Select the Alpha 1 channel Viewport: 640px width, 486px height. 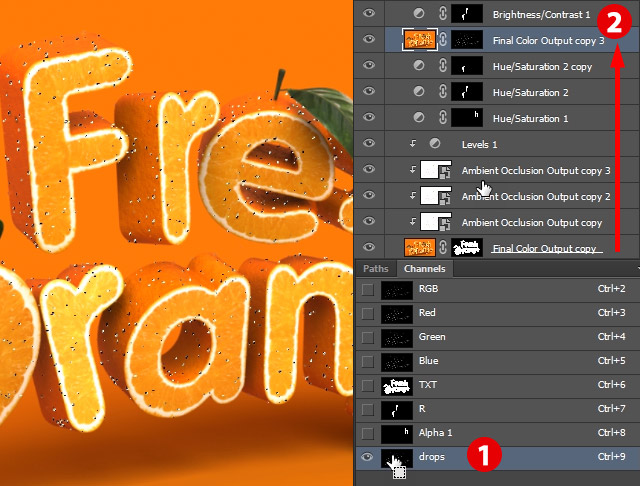498,433
